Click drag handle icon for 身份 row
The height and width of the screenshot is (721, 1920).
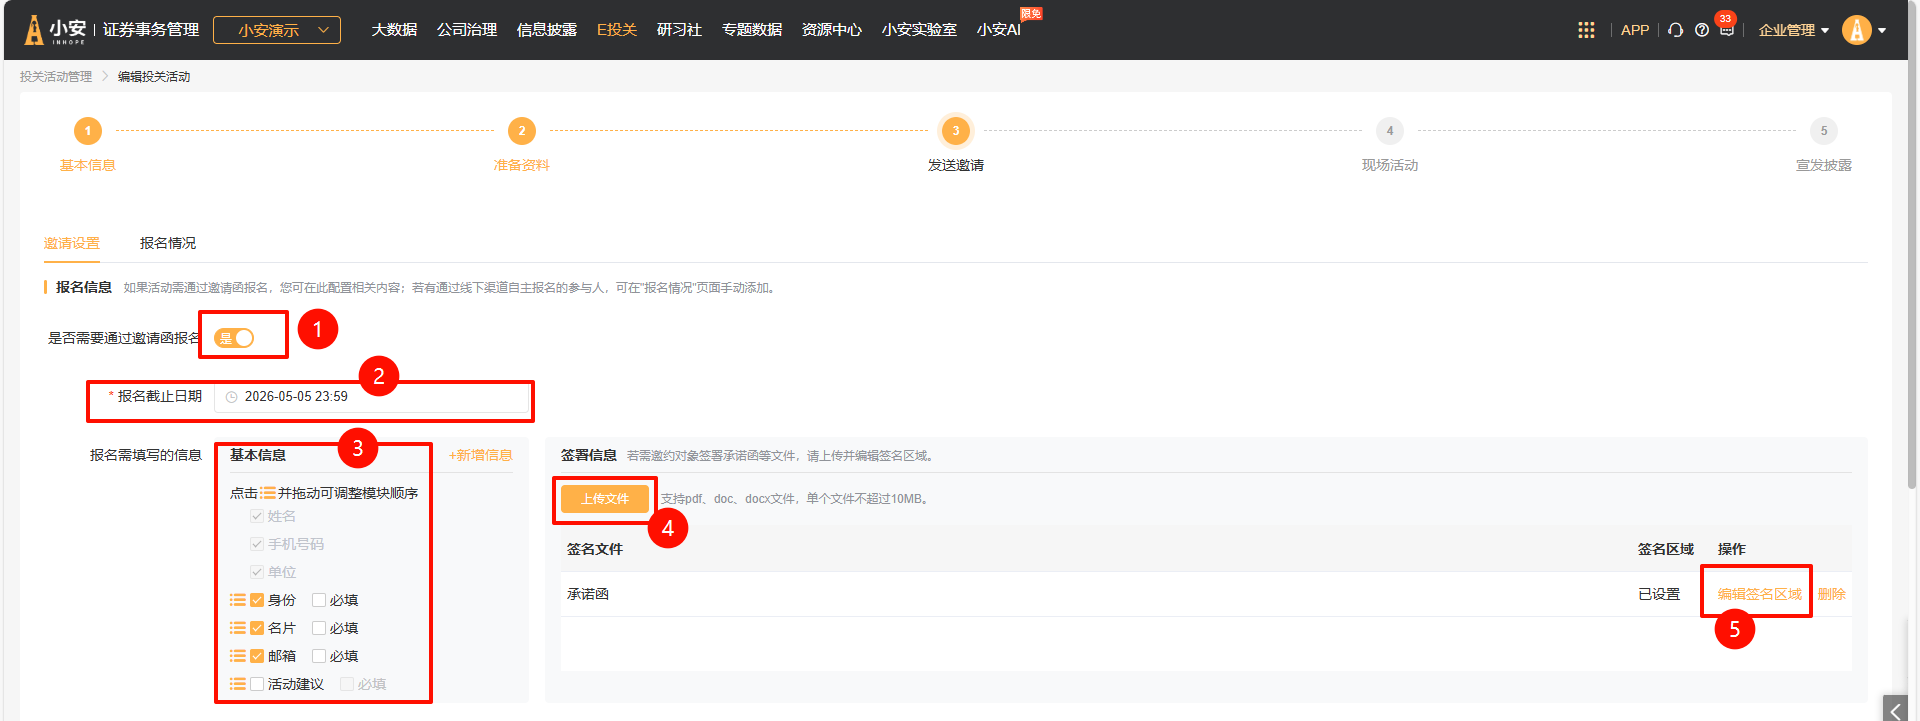pyautogui.click(x=238, y=600)
